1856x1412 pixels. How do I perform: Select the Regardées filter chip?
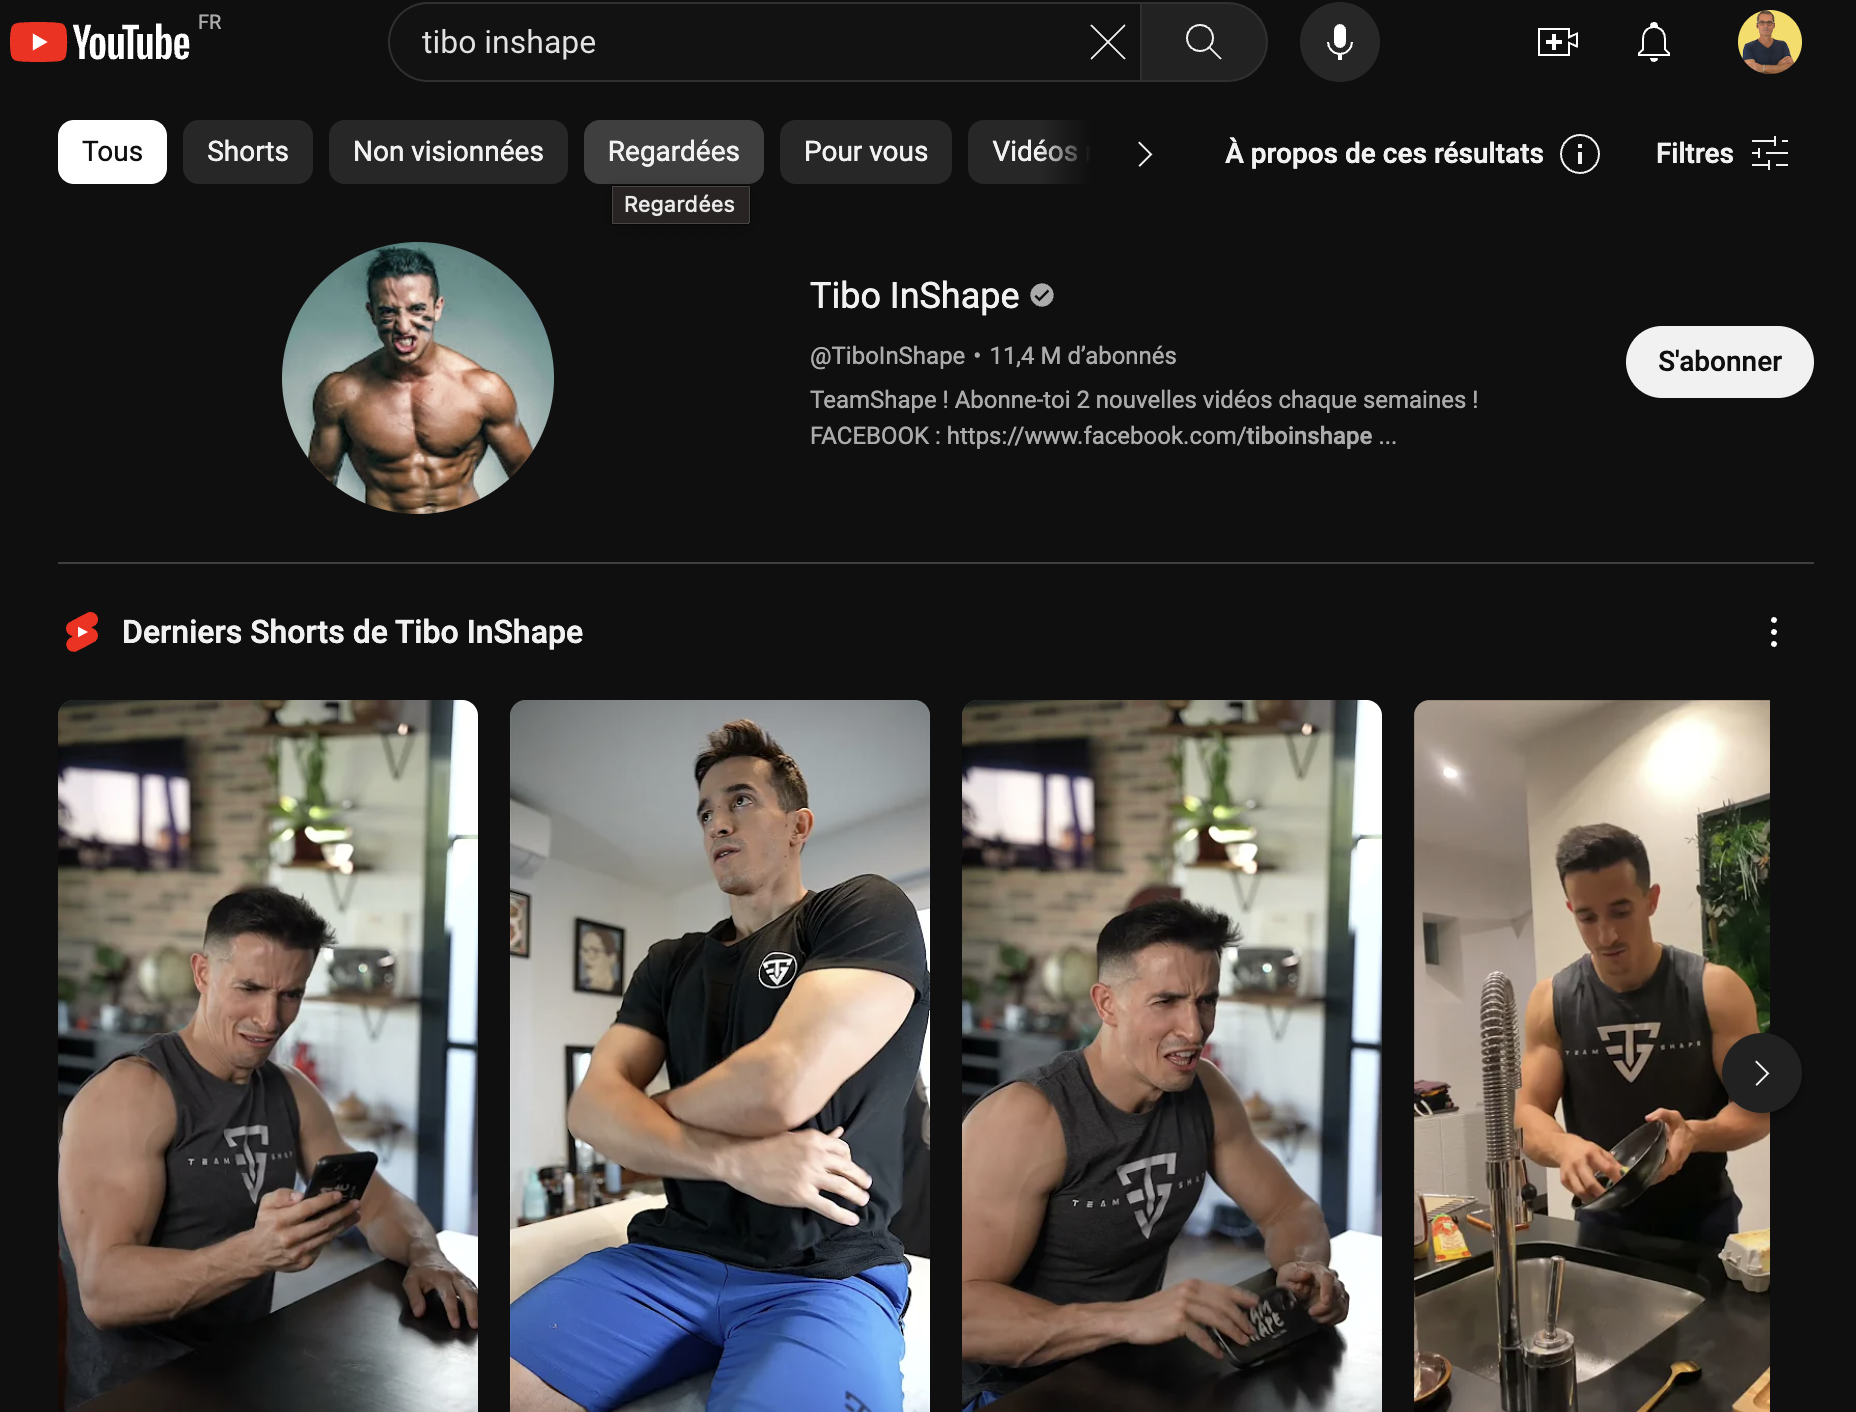[x=673, y=152]
